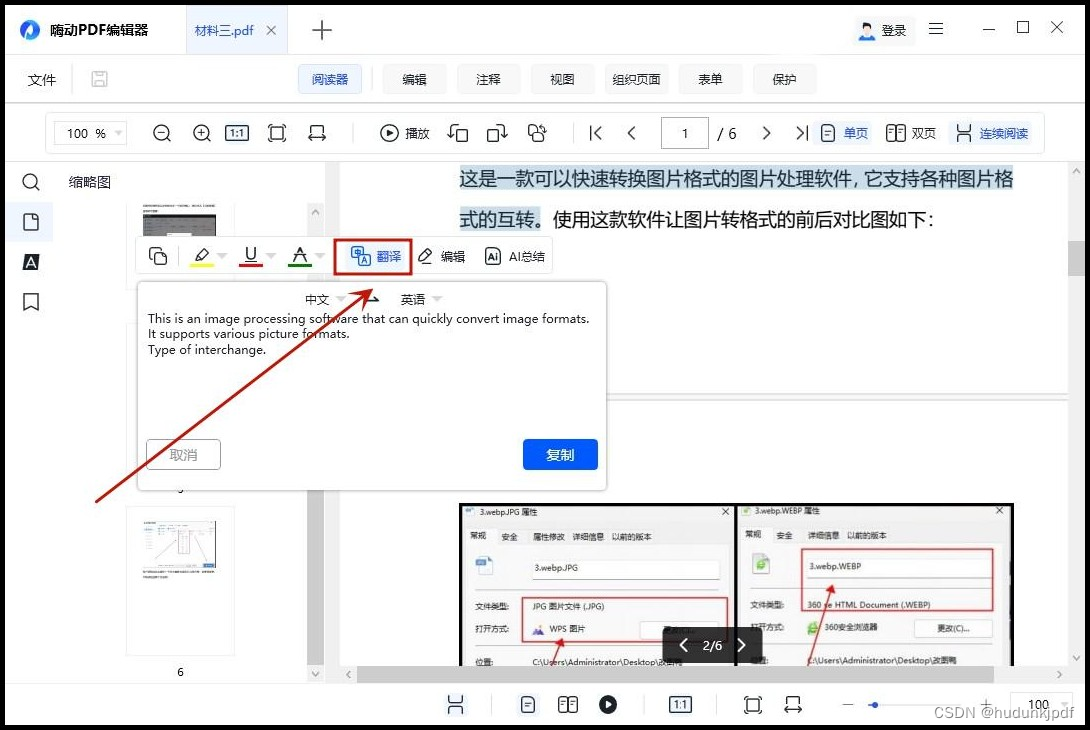Viewport: 1090px width, 730px height.
Task: Open search panel in left sidebar
Action: pyautogui.click(x=31, y=182)
